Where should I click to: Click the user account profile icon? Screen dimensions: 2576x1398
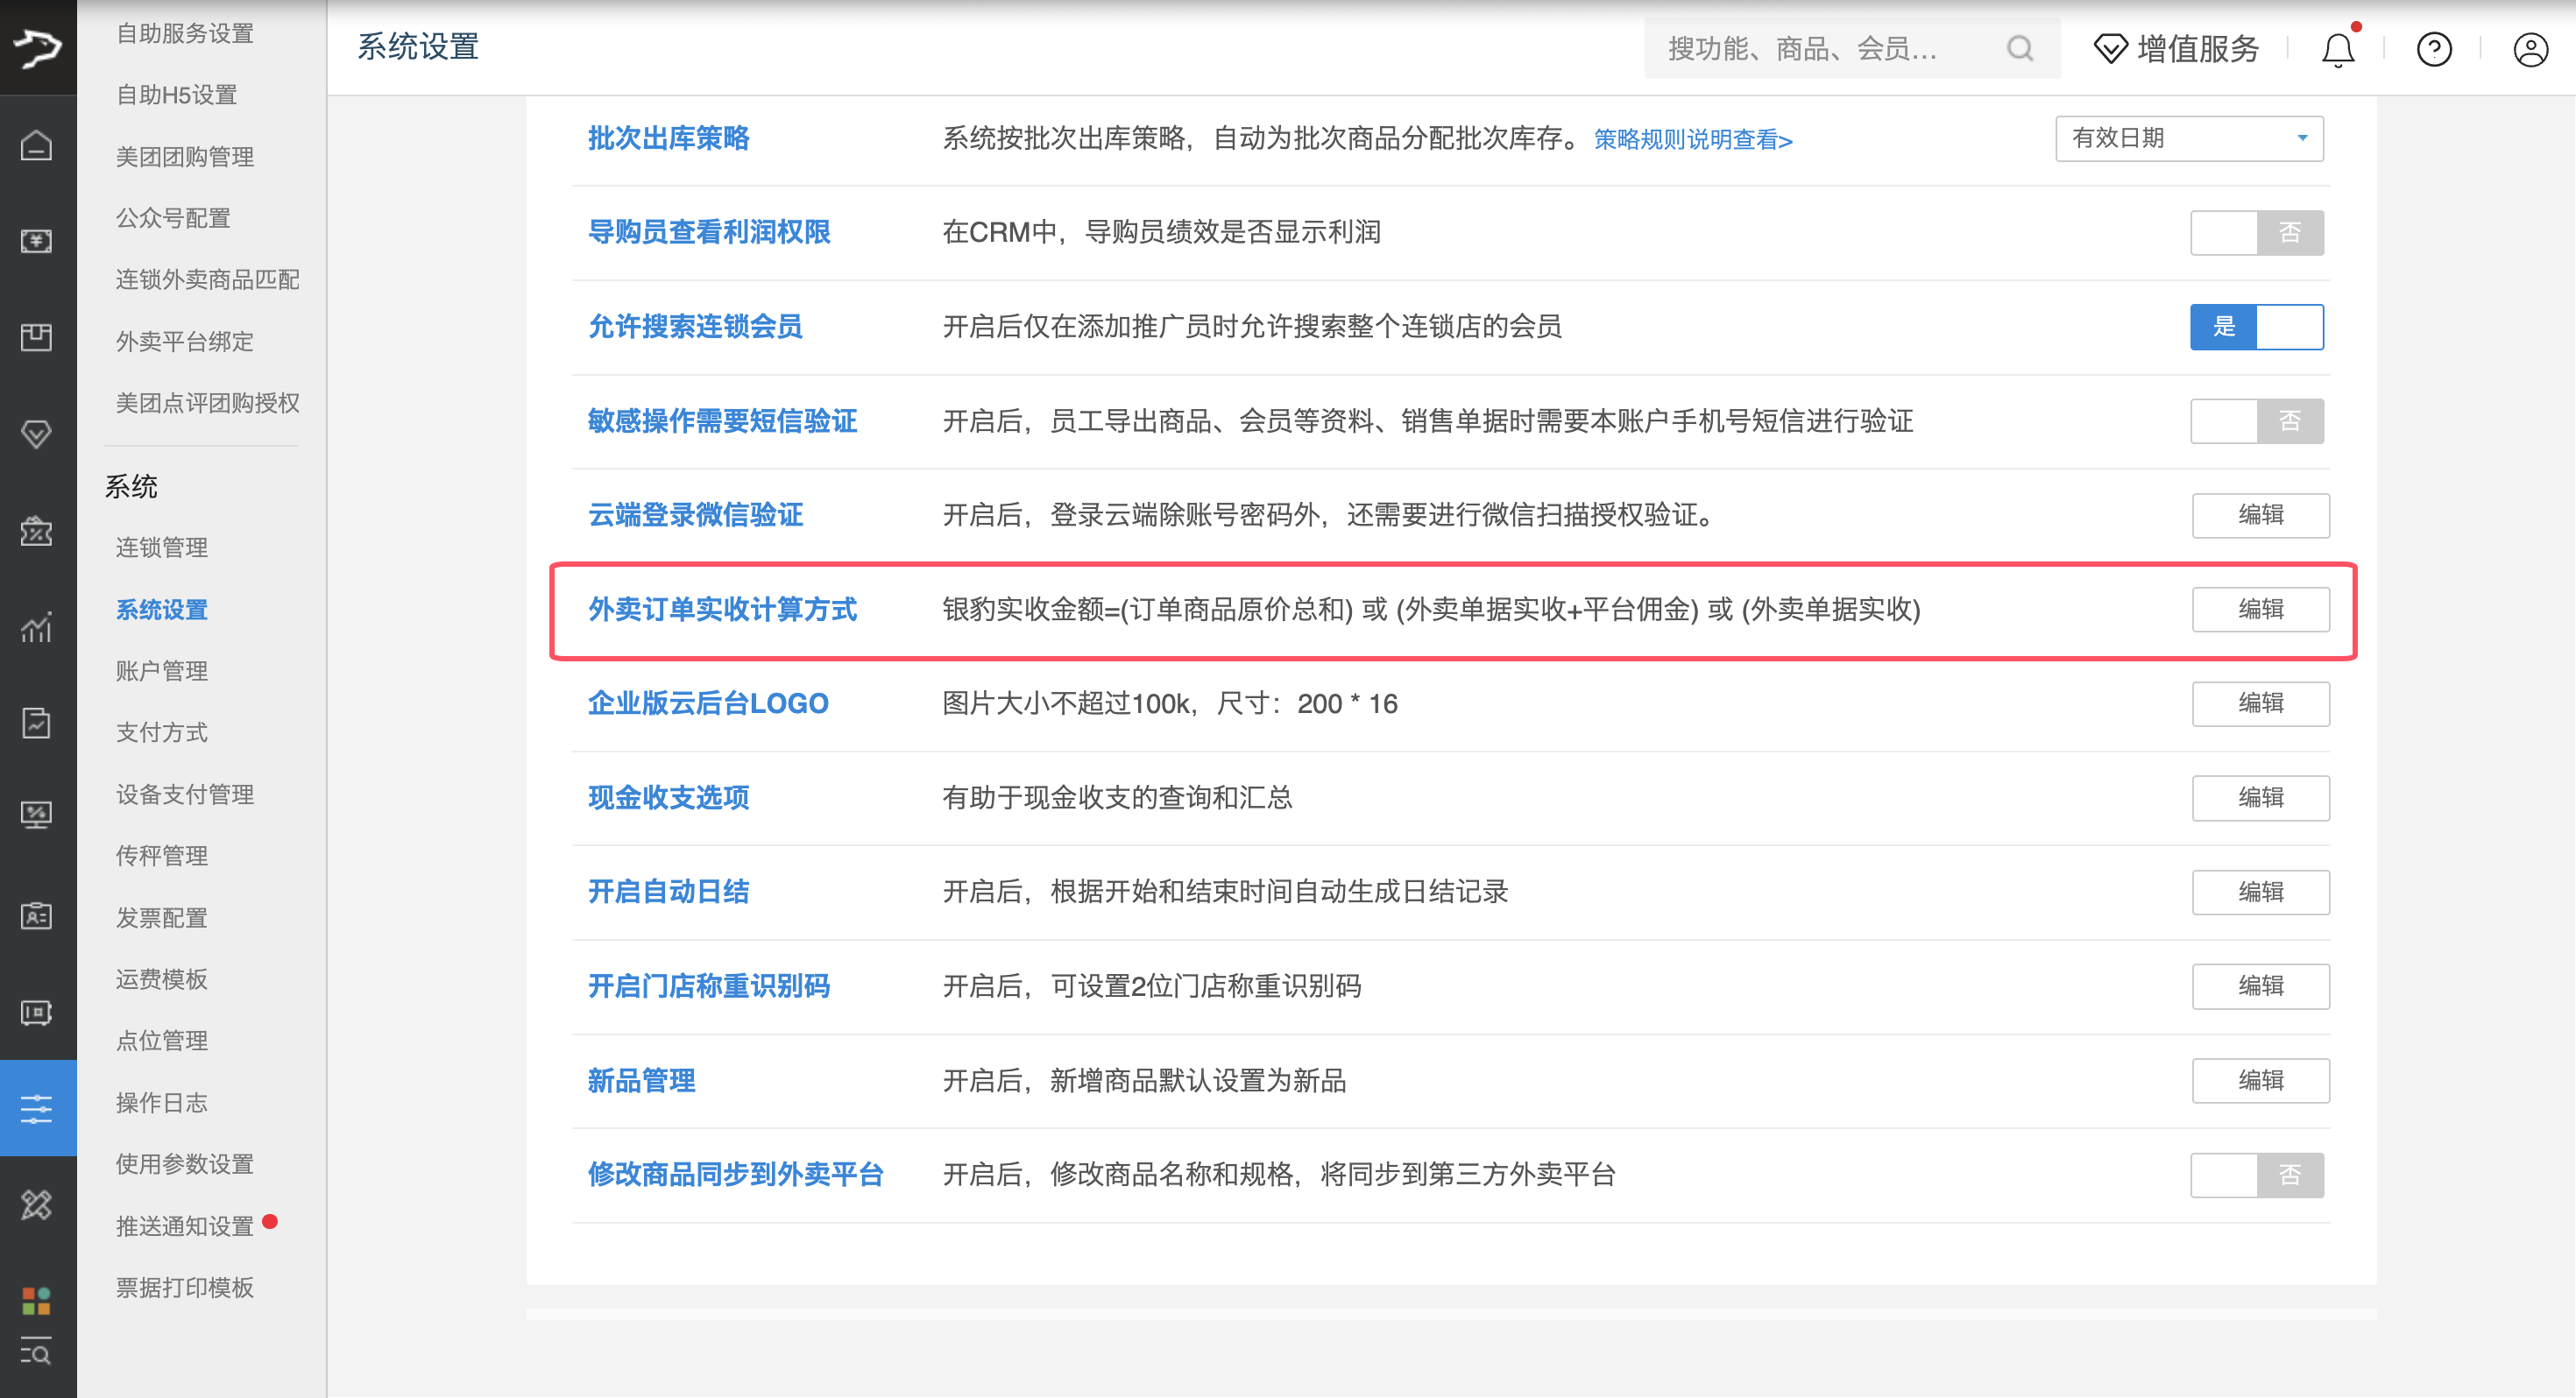tap(2530, 49)
